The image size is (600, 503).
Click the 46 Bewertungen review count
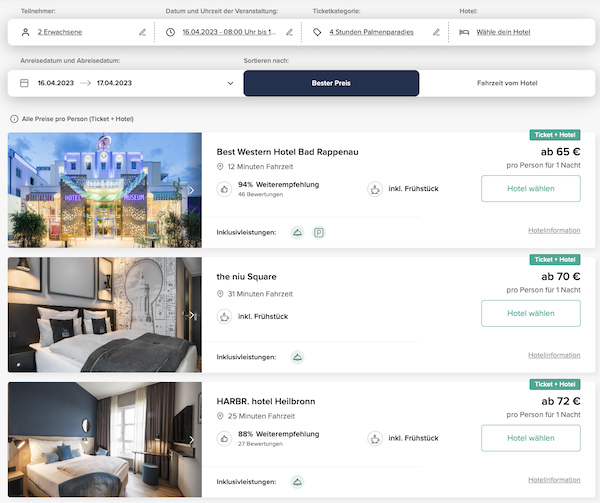[x=261, y=194]
